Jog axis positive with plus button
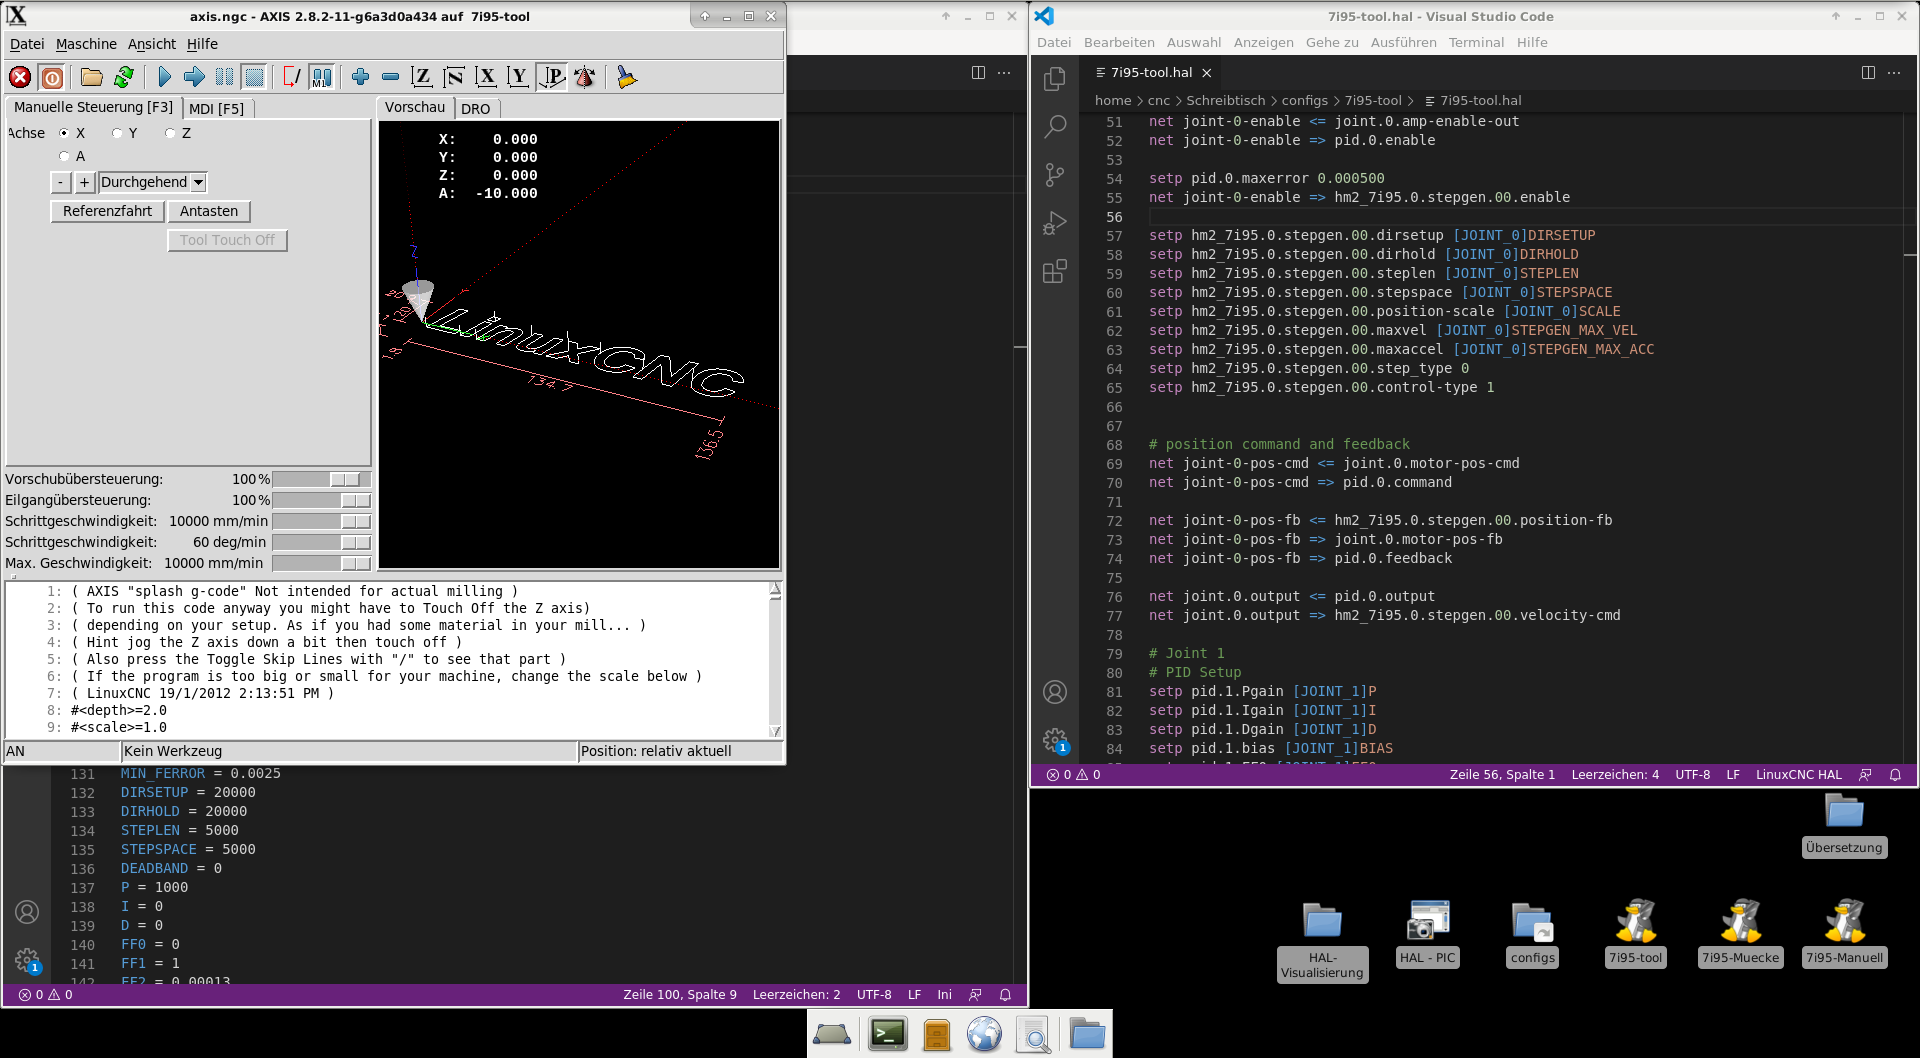Image resolution: width=1920 pixels, height=1058 pixels. 85,182
